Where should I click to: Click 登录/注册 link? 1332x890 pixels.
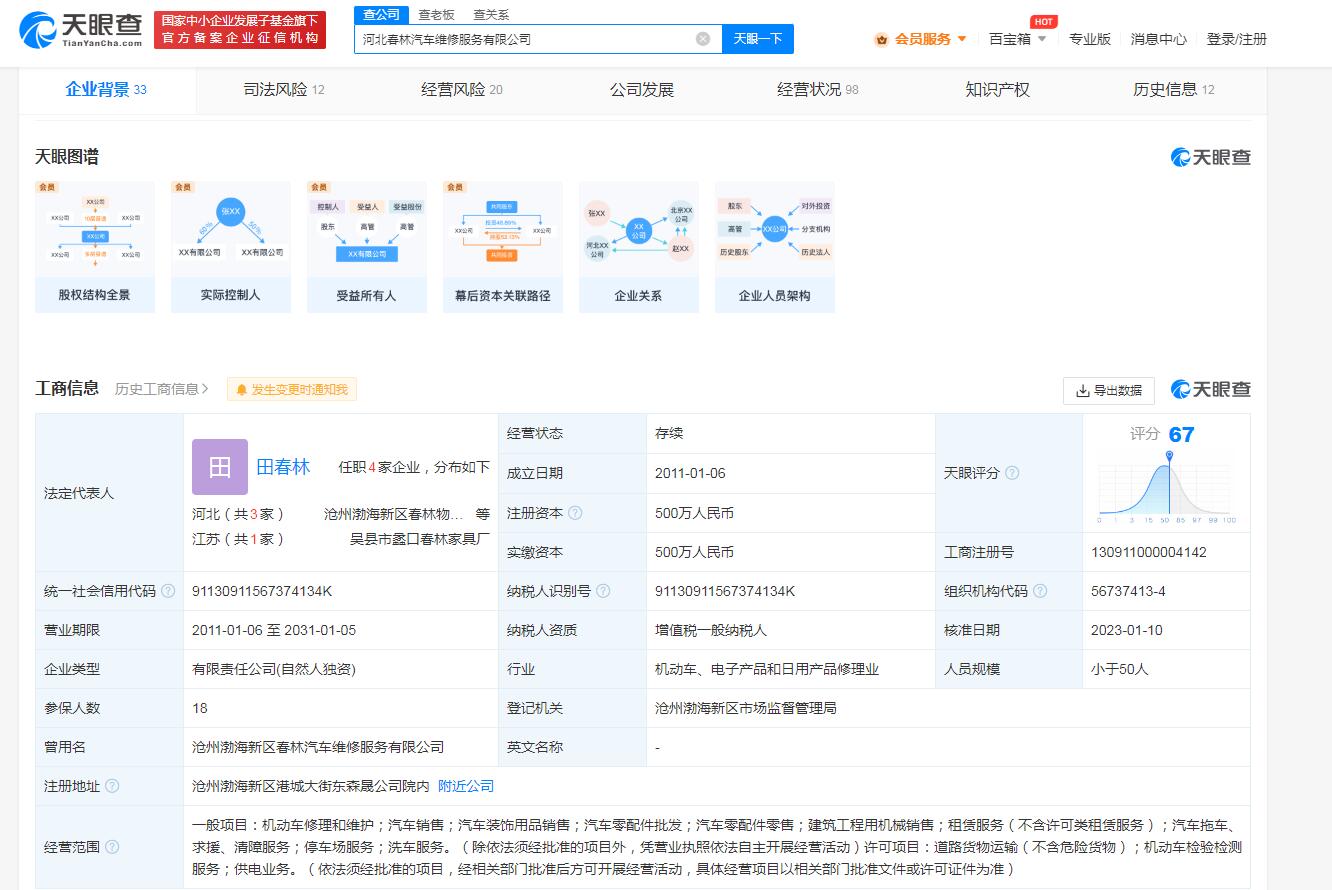point(1237,39)
